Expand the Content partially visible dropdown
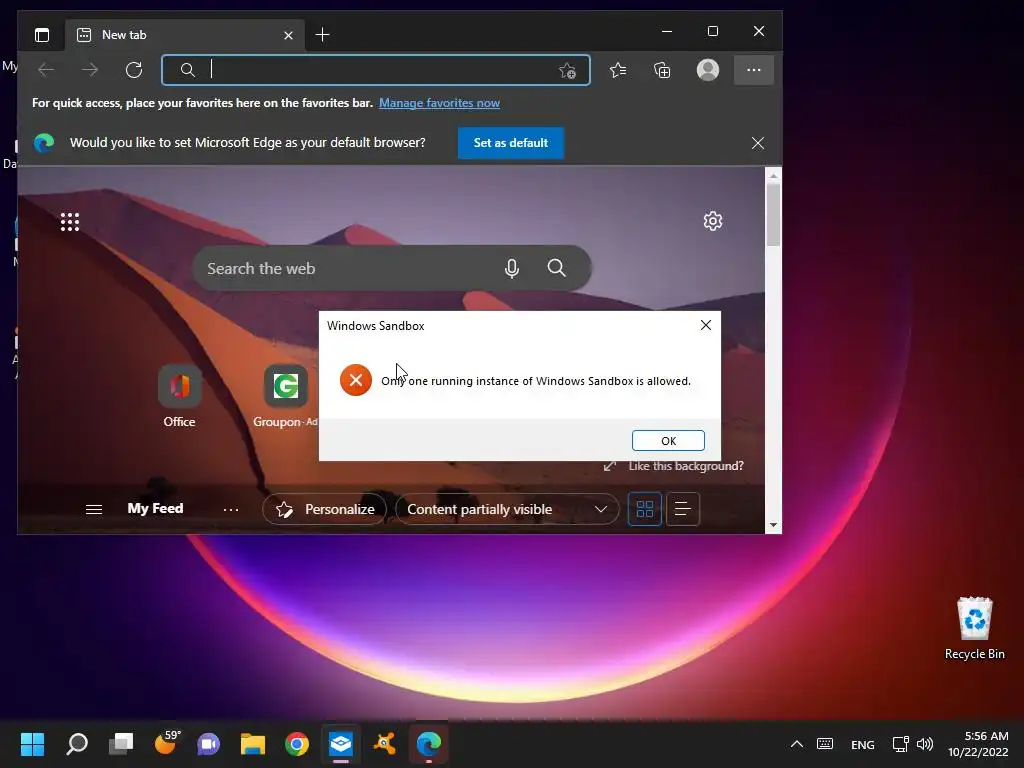 [x=507, y=509]
